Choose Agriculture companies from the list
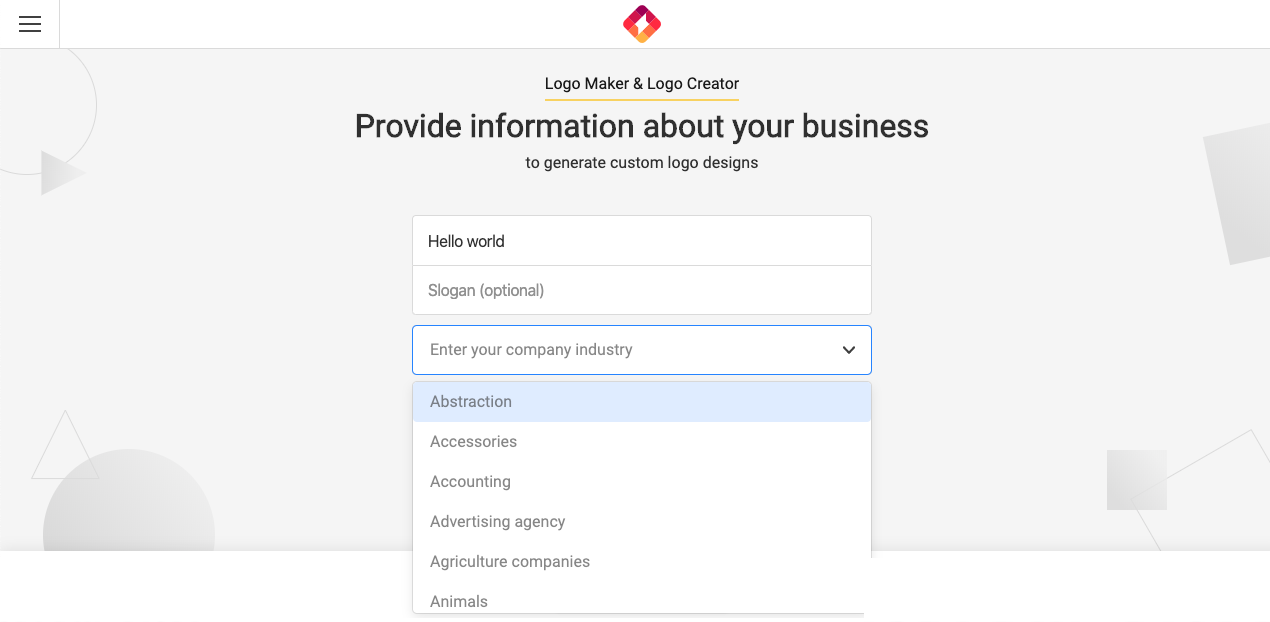This screenshot has width=1270, height=622. click(642, 562)
